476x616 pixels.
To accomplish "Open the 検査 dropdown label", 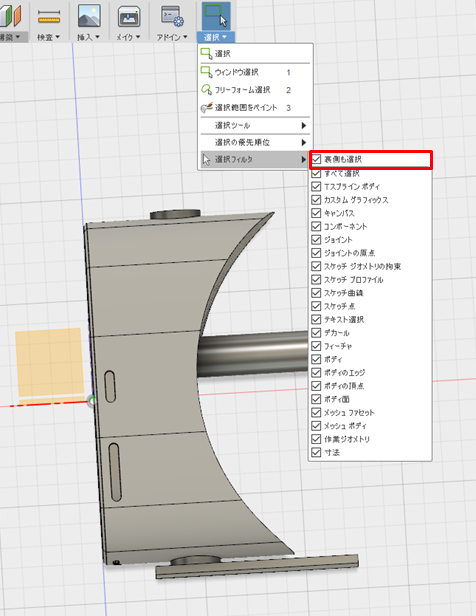I will (x=49, y=37).
